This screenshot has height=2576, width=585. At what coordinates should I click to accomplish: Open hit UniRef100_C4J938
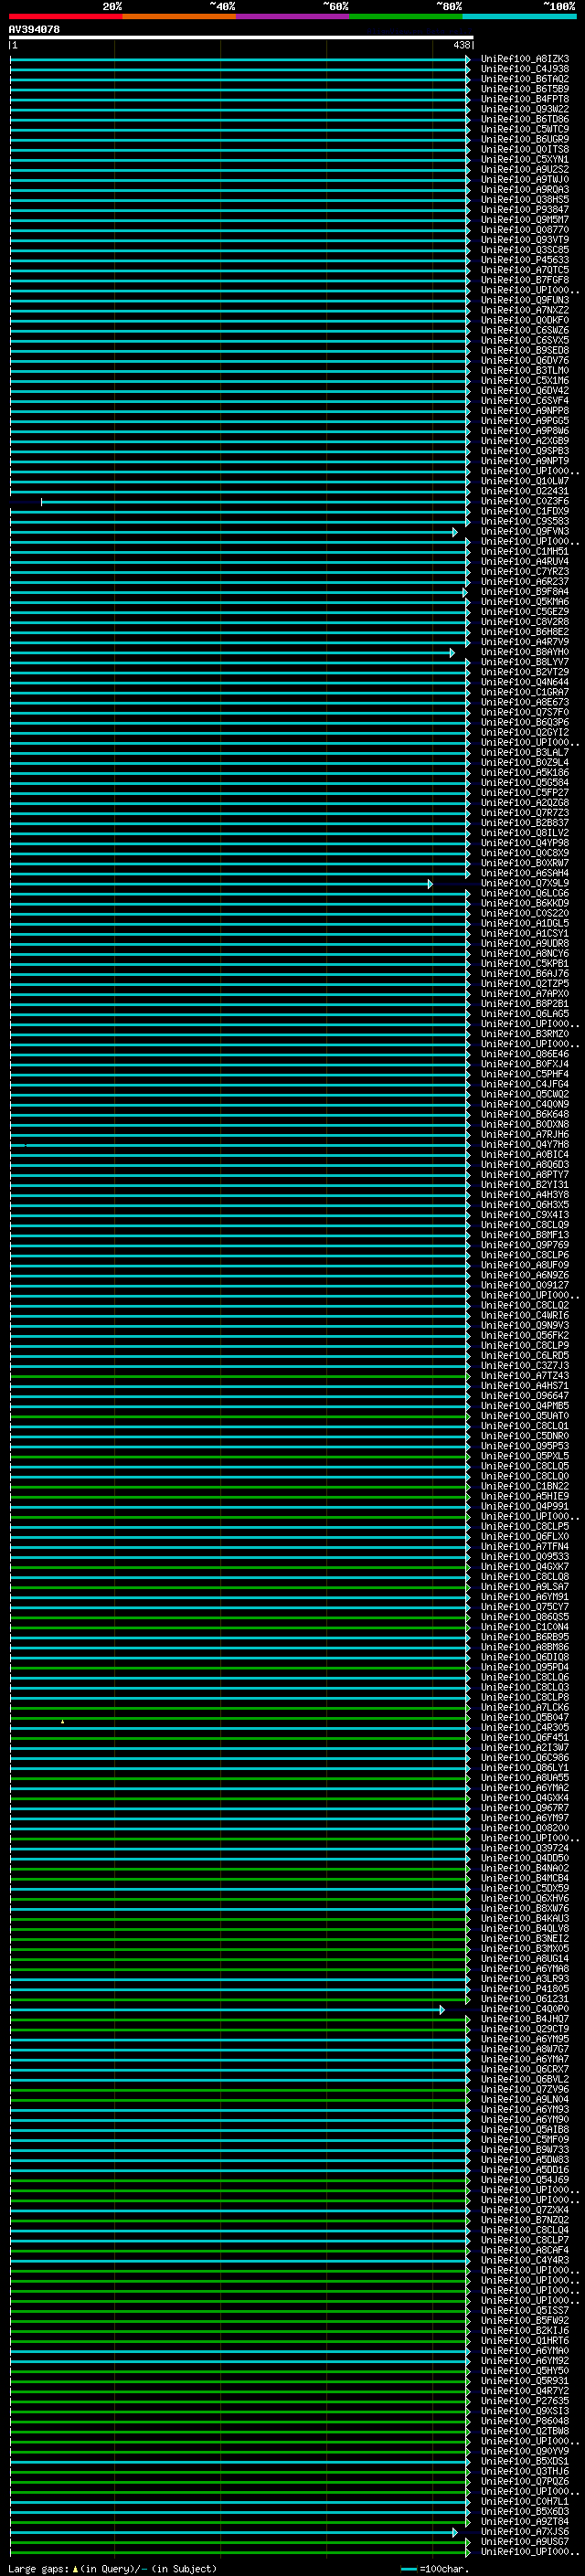pyautogui.click(x=525, y=69)
